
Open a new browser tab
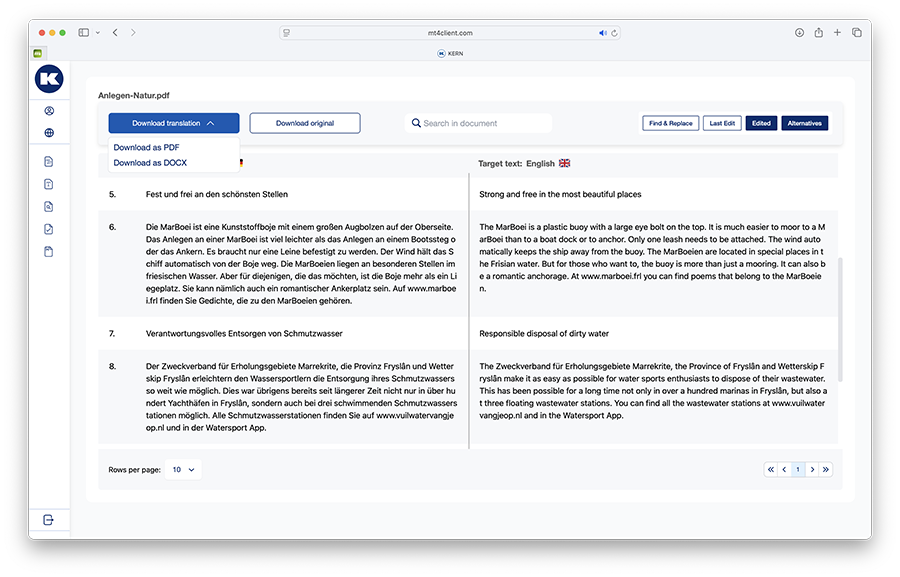click(x=837, y=33)
